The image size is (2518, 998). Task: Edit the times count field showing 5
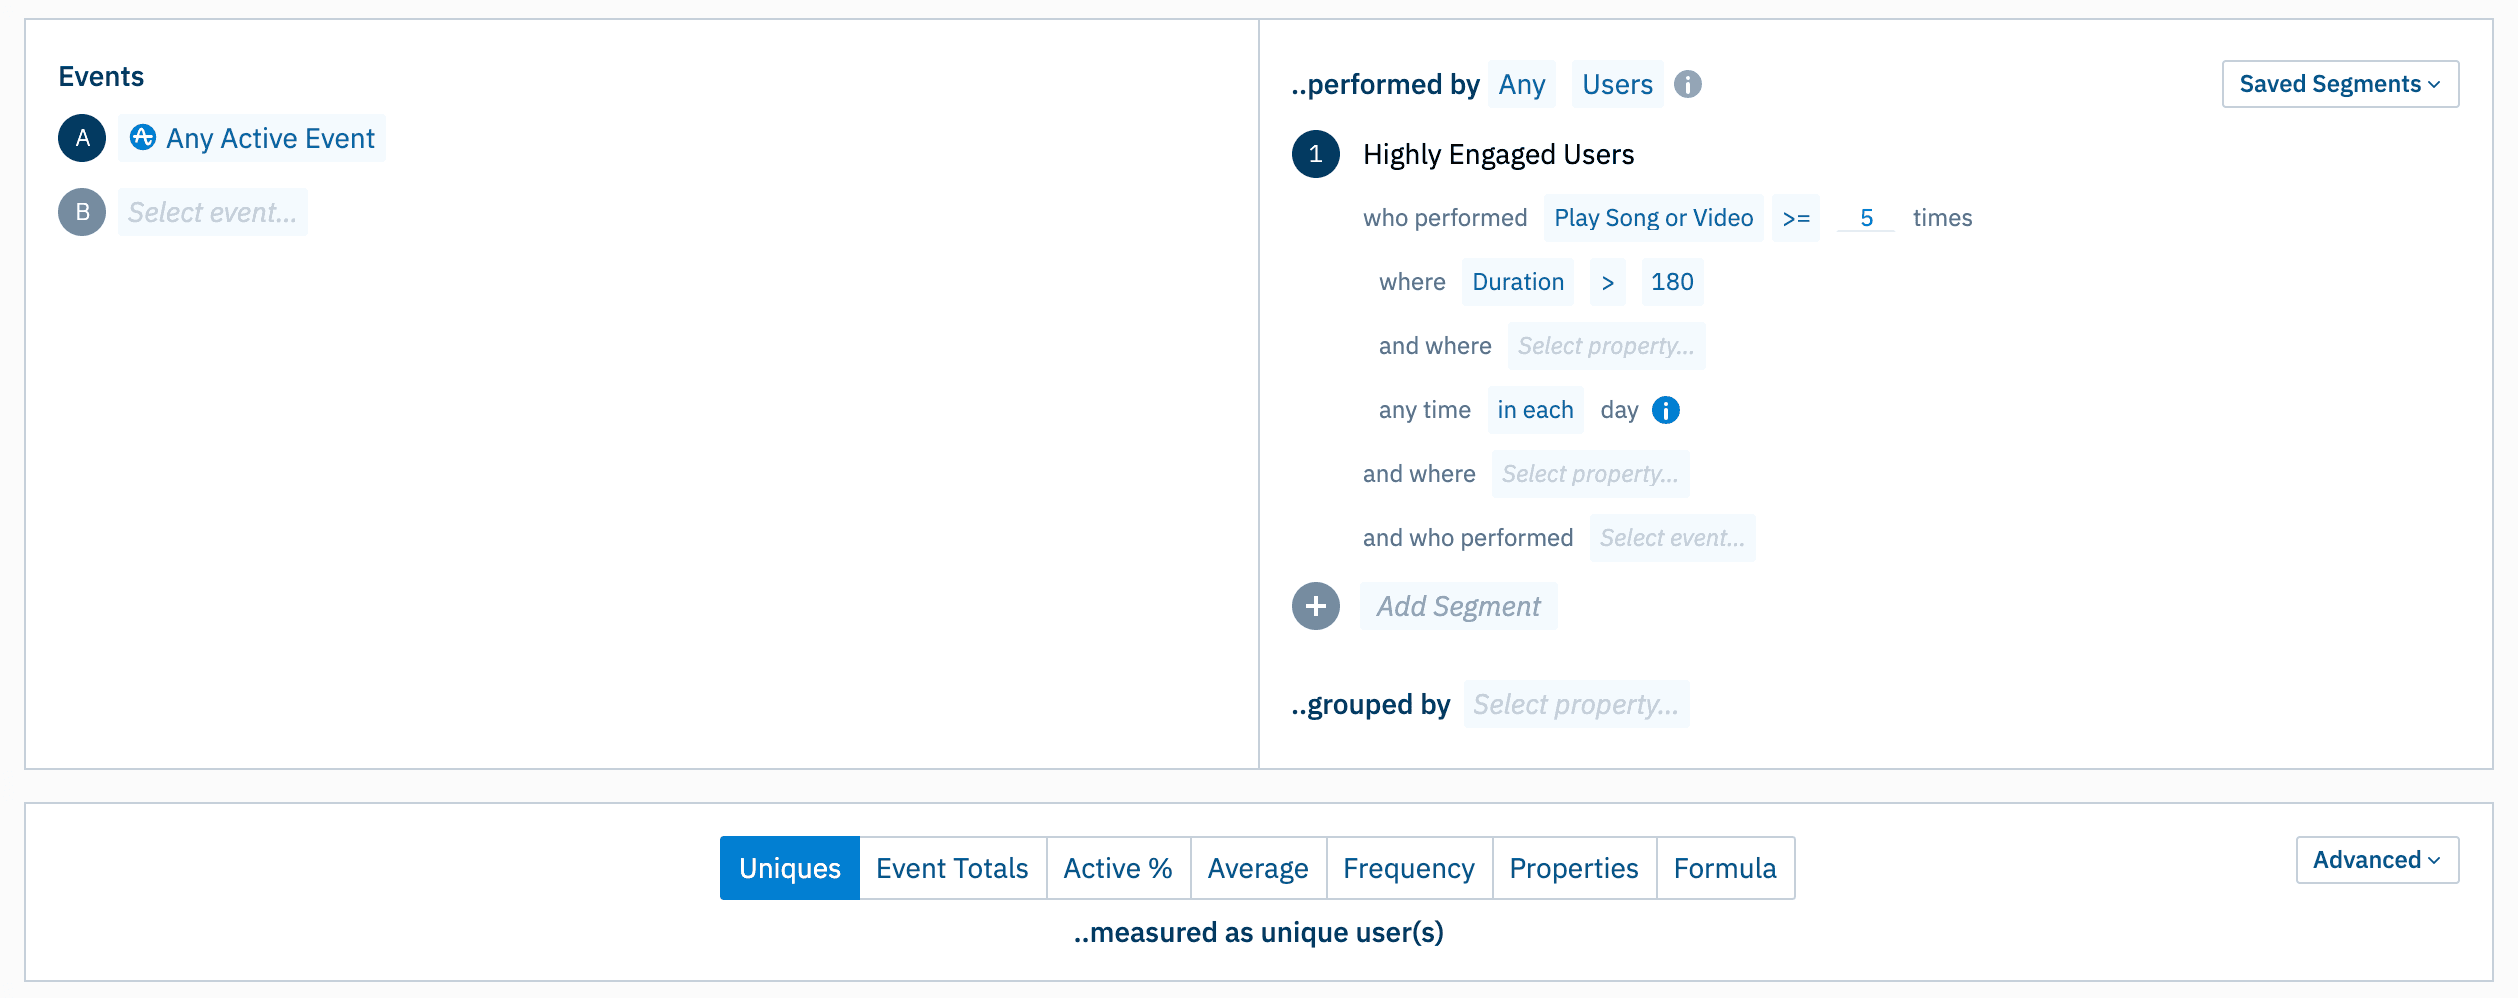pos(1866,218)
